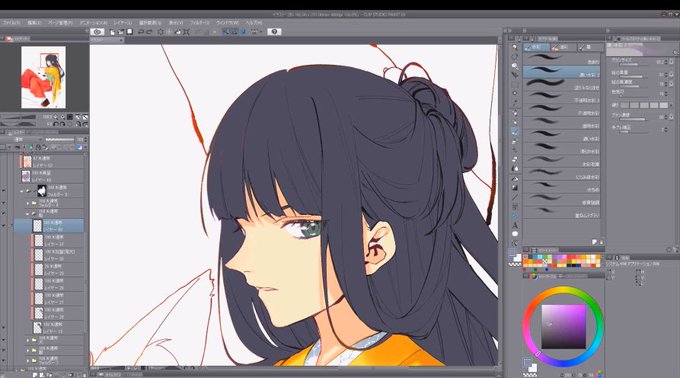Toggle snap to grid icon in command bar

click(243, 32)
